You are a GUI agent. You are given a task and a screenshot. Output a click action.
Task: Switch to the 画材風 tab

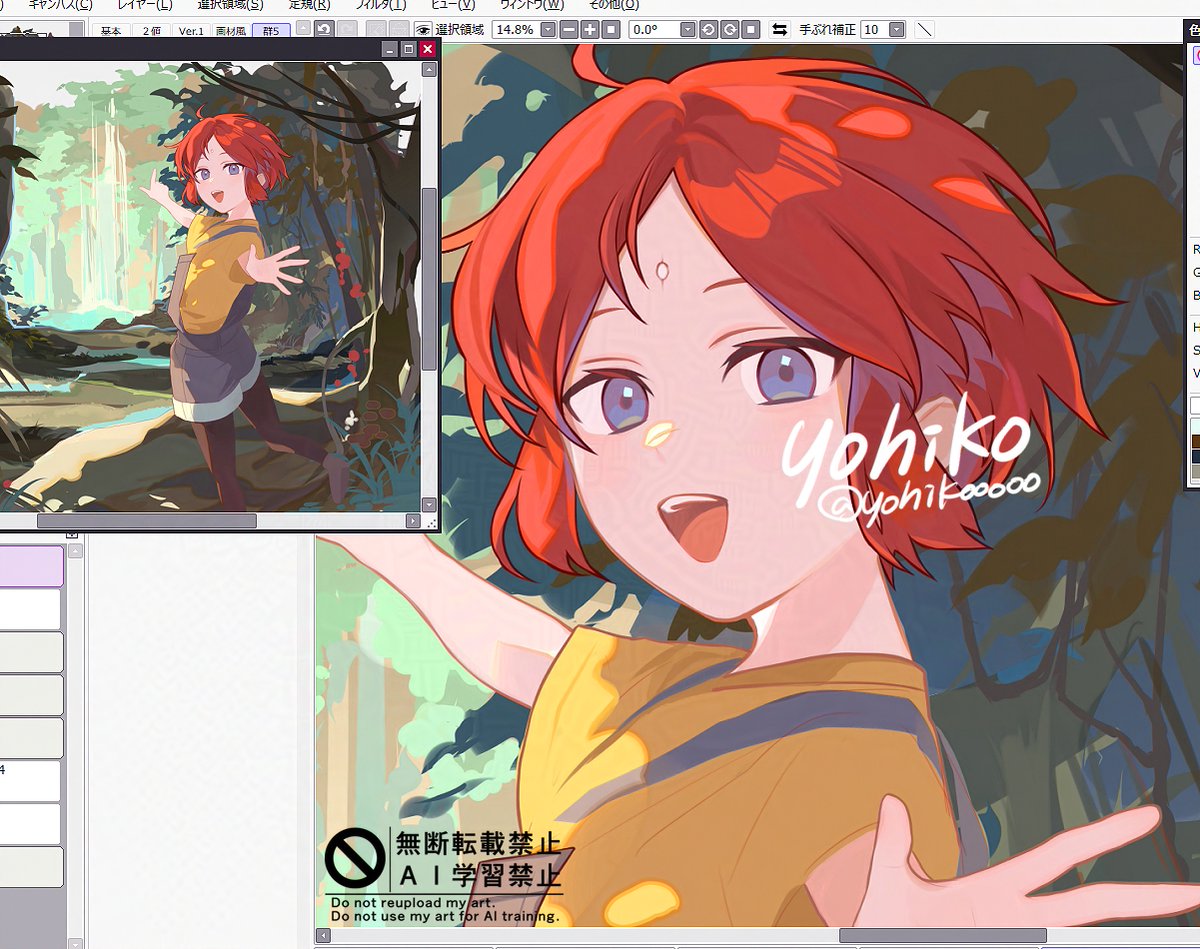[232, 30]
